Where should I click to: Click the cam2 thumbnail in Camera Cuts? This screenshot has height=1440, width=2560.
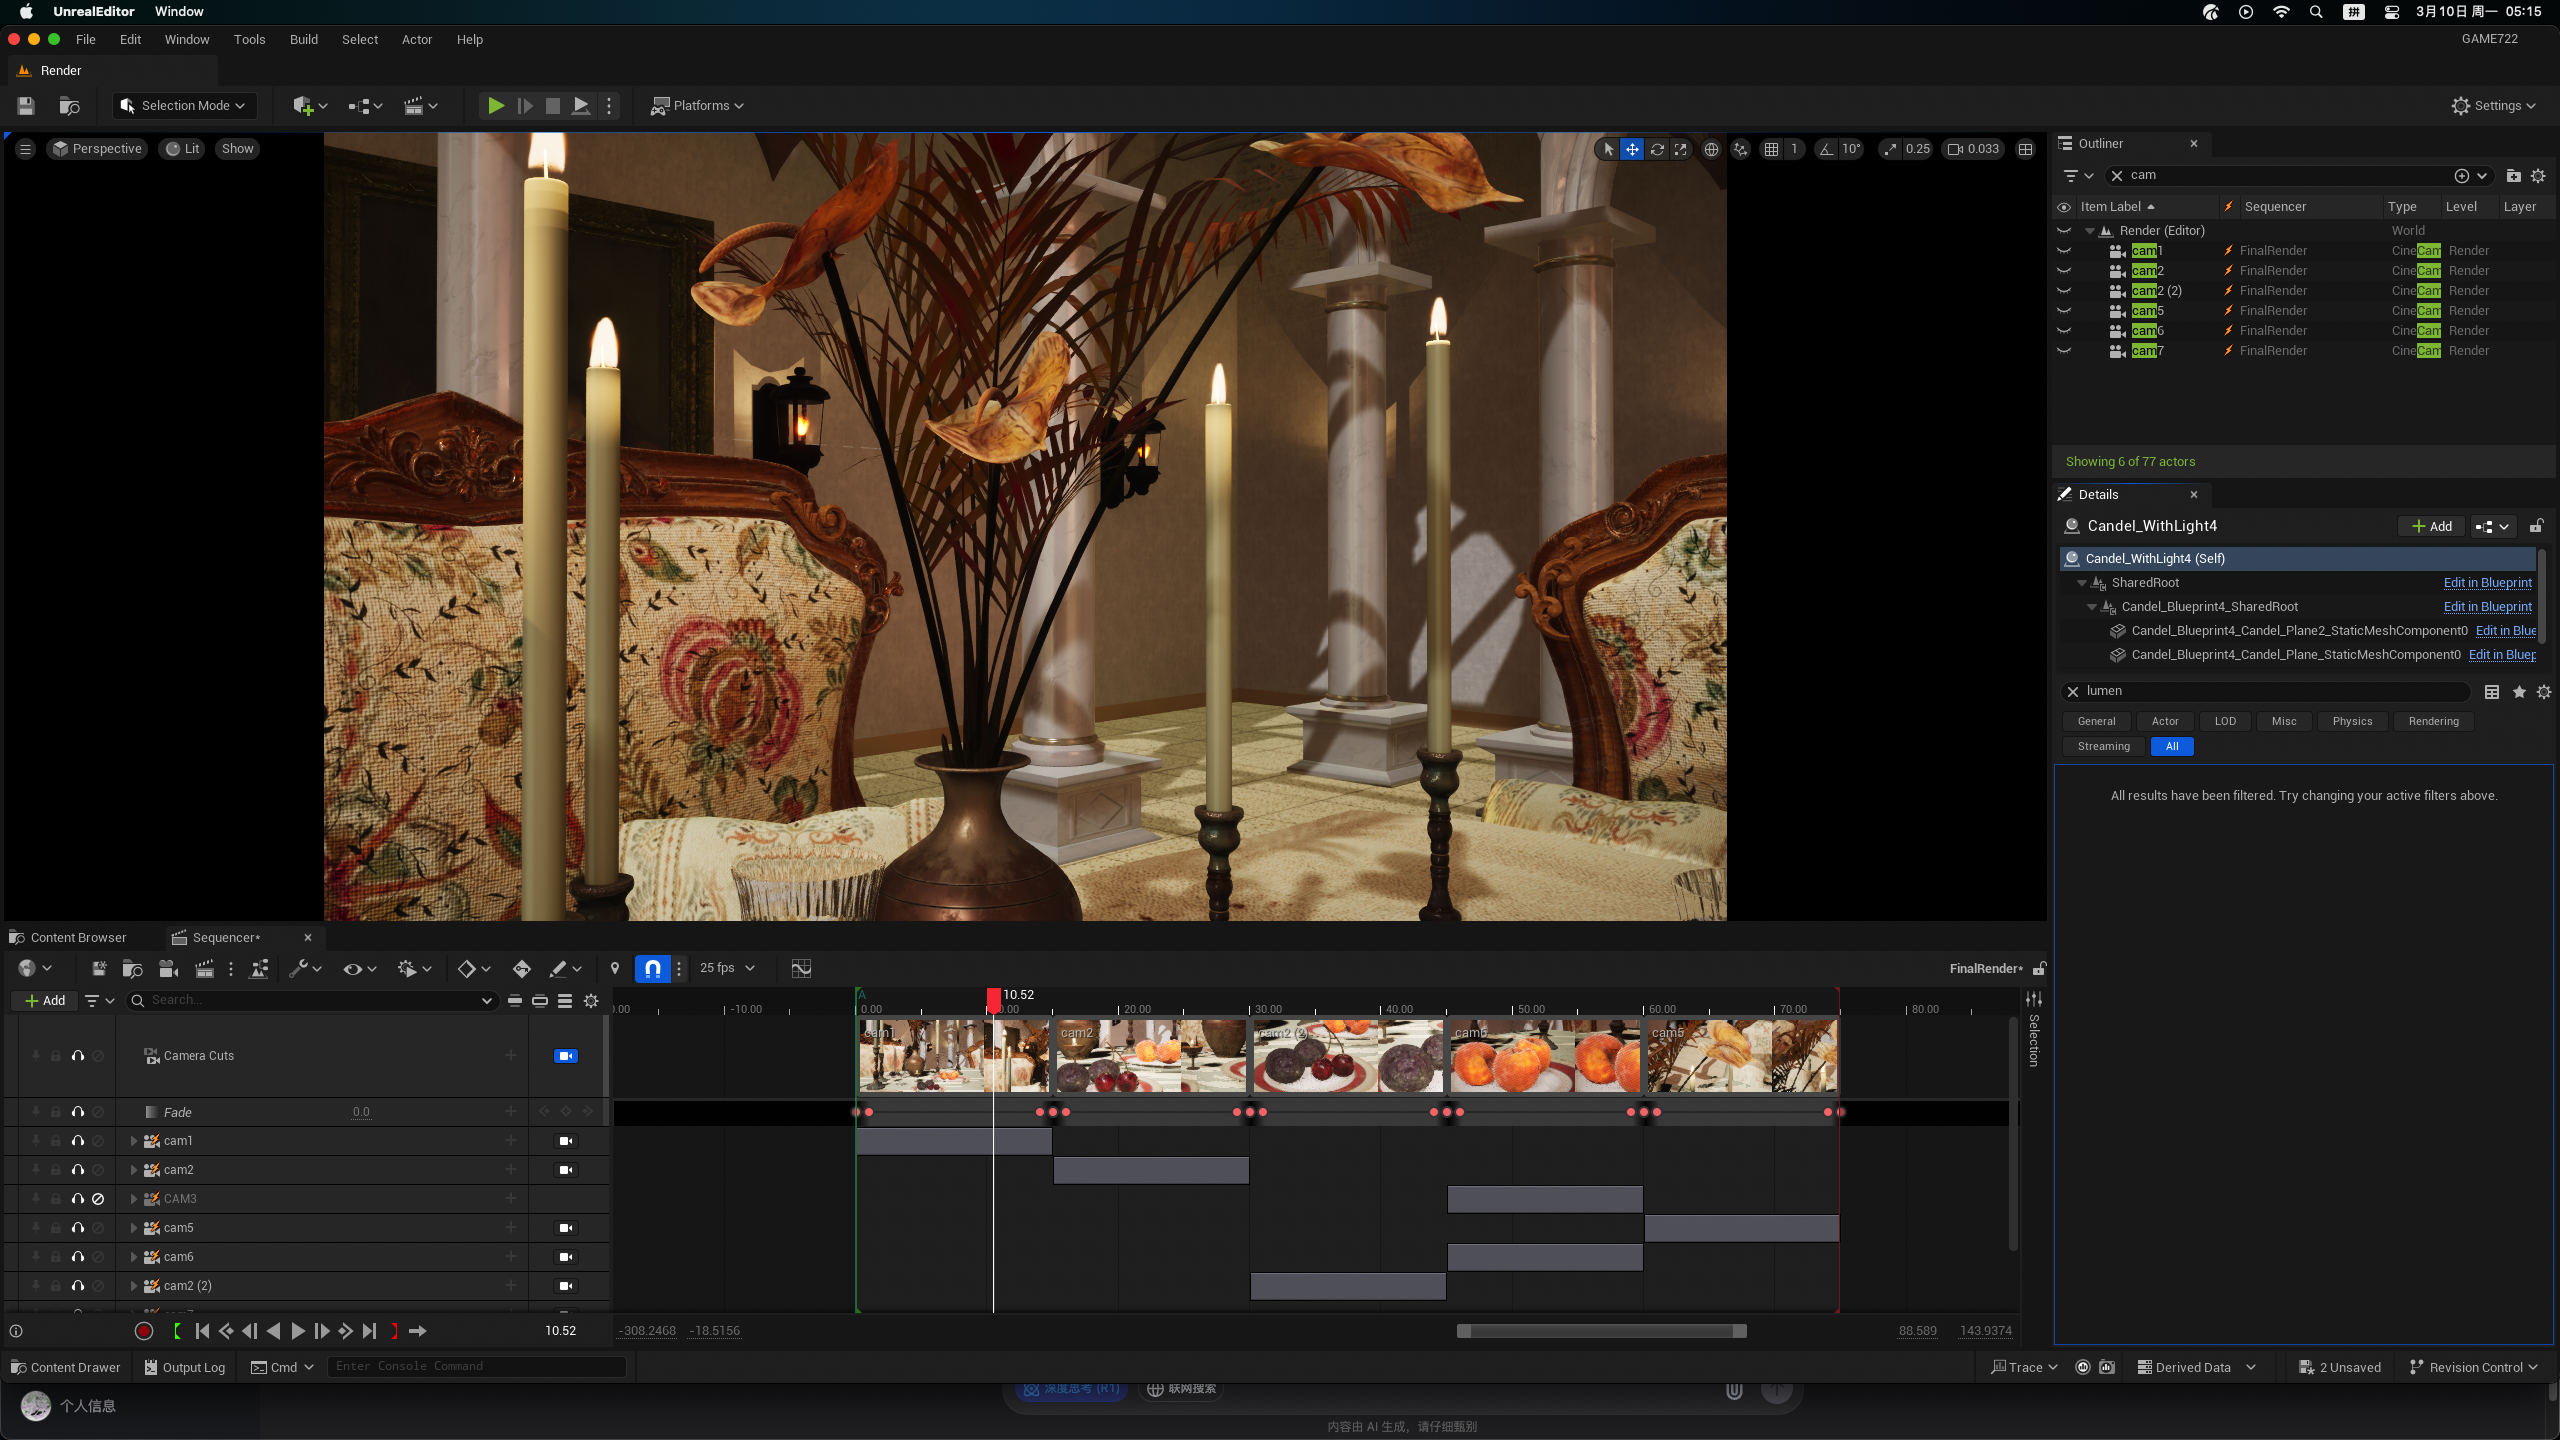pyautogui.click(x=1150, y=1056)
